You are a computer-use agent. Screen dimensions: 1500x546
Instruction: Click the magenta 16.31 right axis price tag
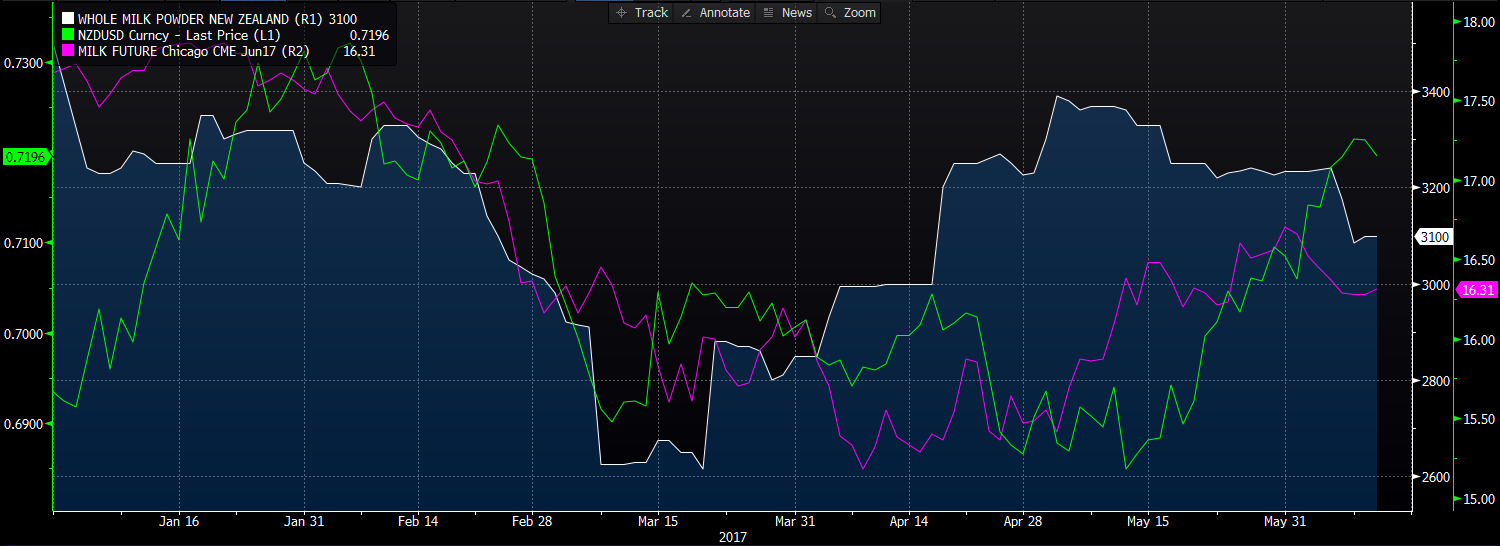point(1477,290)
